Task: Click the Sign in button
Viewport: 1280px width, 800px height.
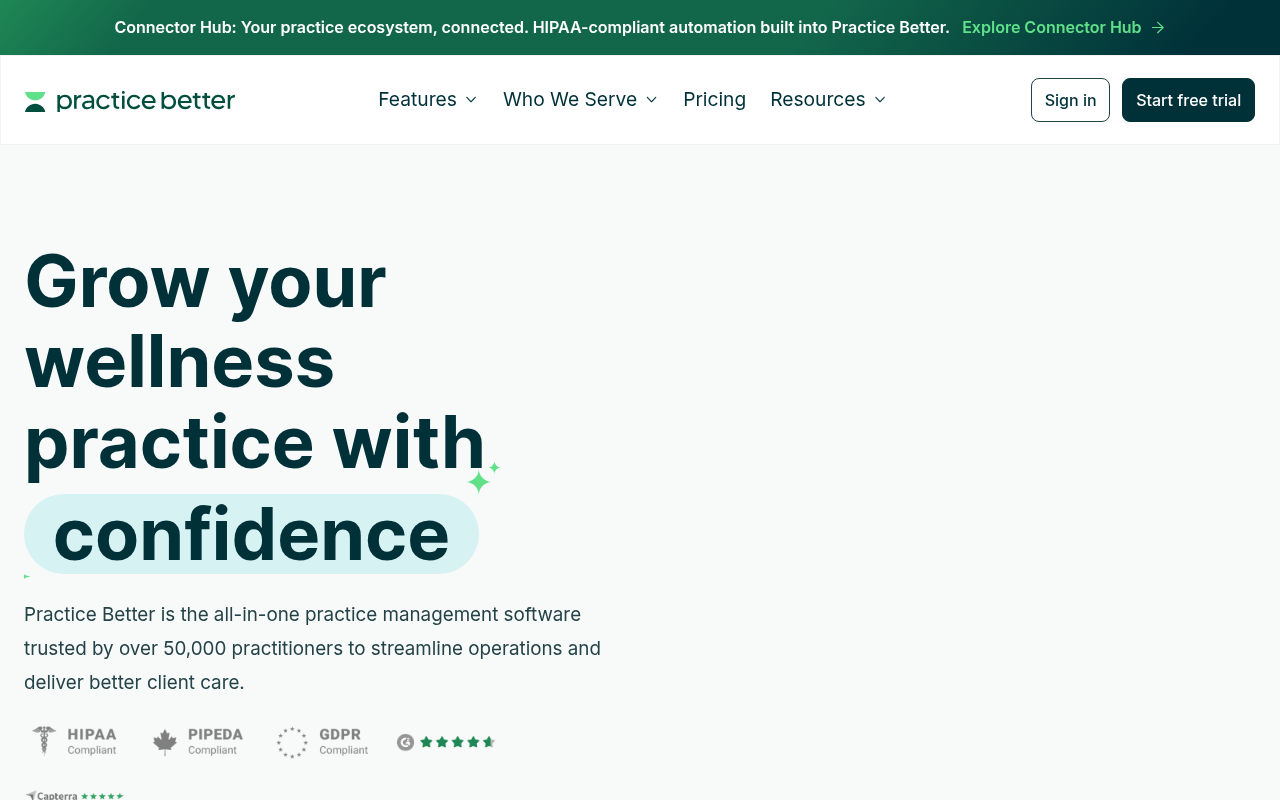Action: pos(1070,100)
